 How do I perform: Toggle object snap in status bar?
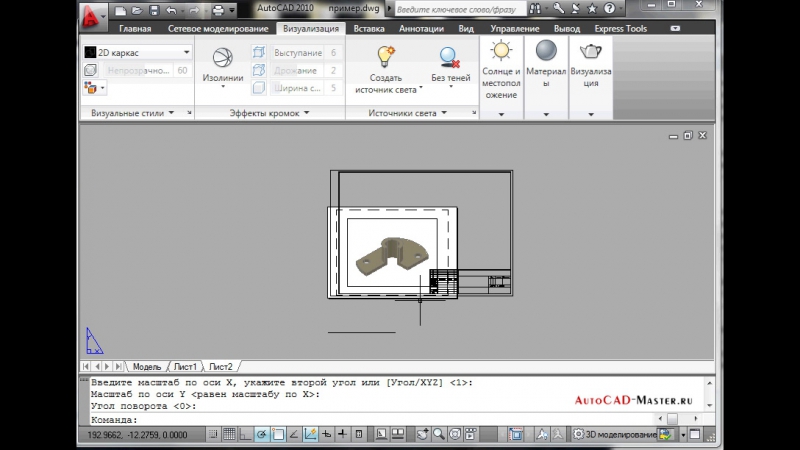[x=278, y=434]
